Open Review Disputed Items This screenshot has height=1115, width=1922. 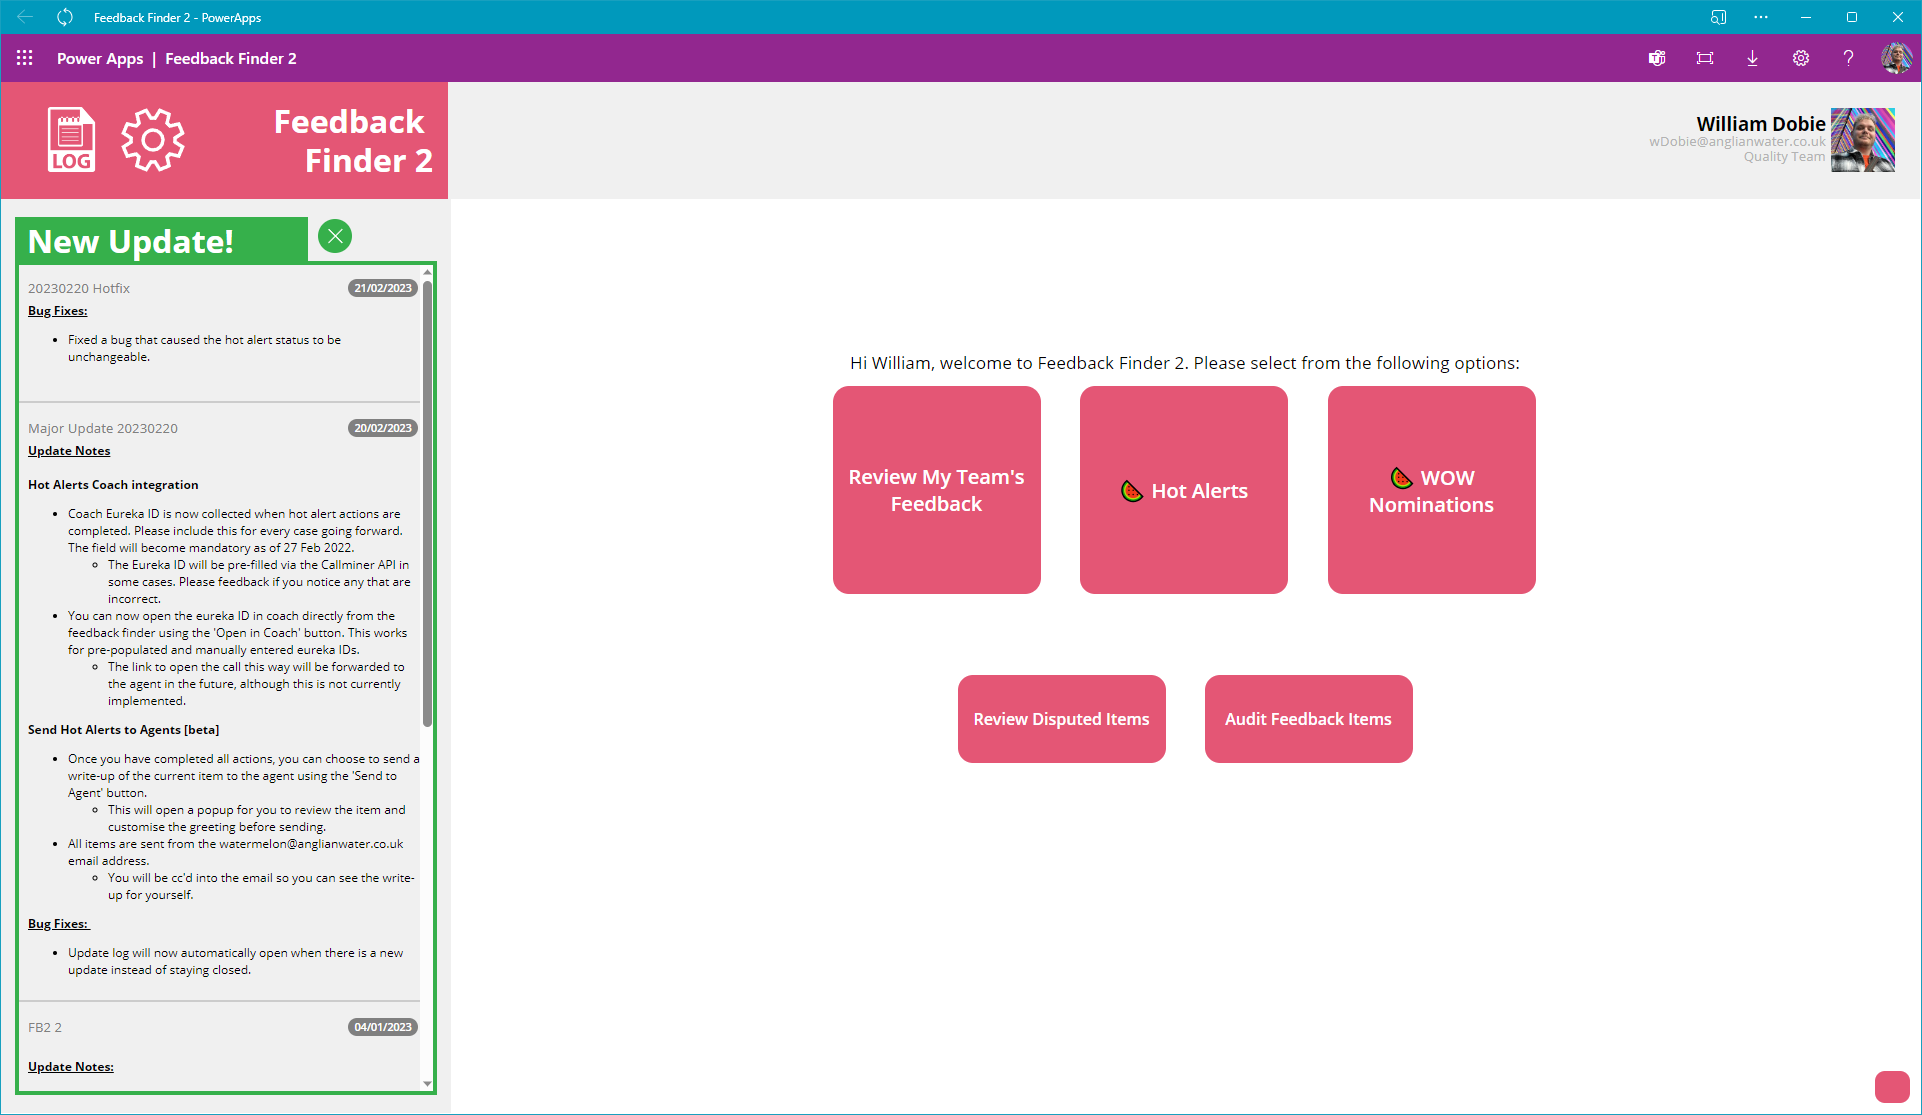(x=1061, y=719)
